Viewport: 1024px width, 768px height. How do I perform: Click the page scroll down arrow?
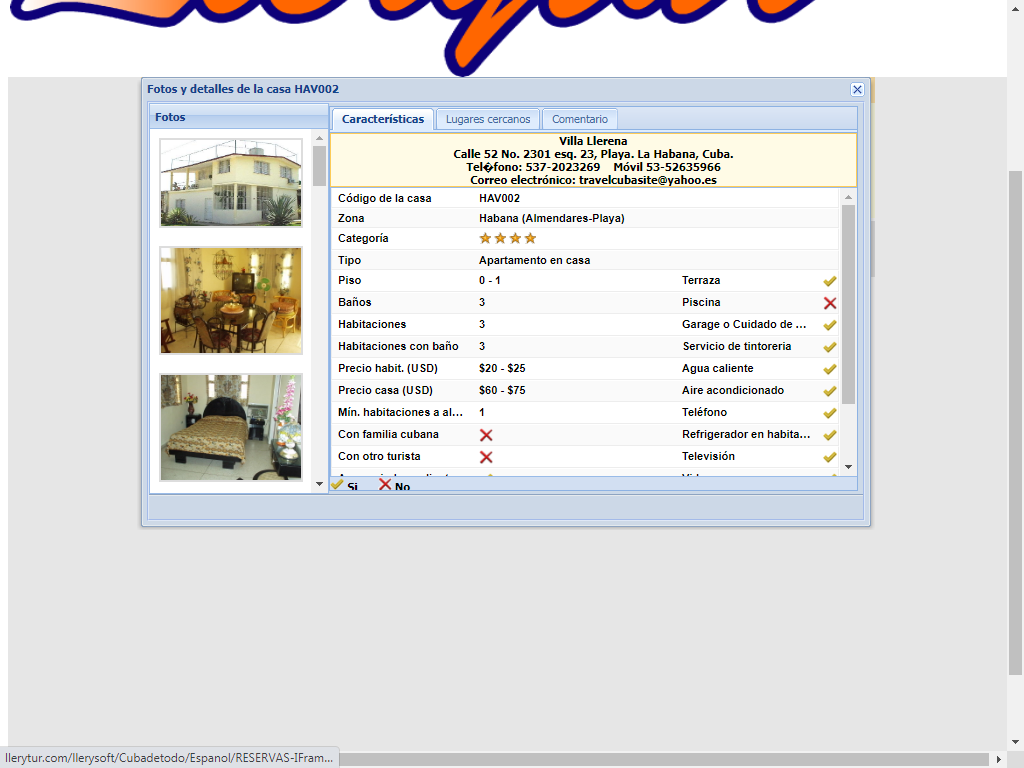point(1015,742)
